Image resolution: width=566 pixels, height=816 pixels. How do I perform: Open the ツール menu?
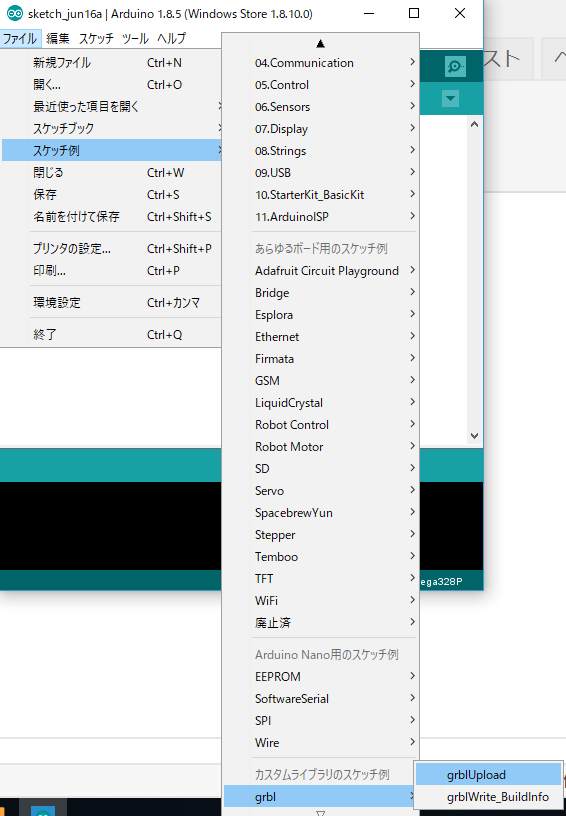135,39
